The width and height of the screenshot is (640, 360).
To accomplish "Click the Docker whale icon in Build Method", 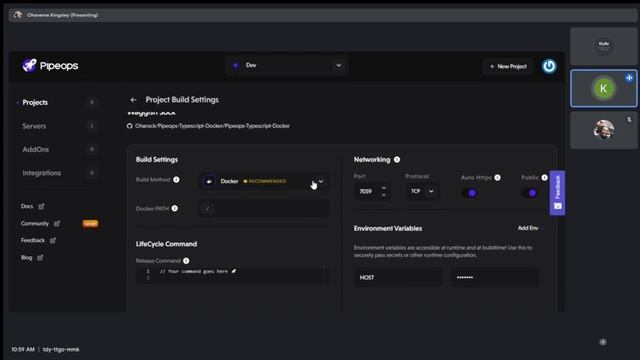I will coord(209,181).
